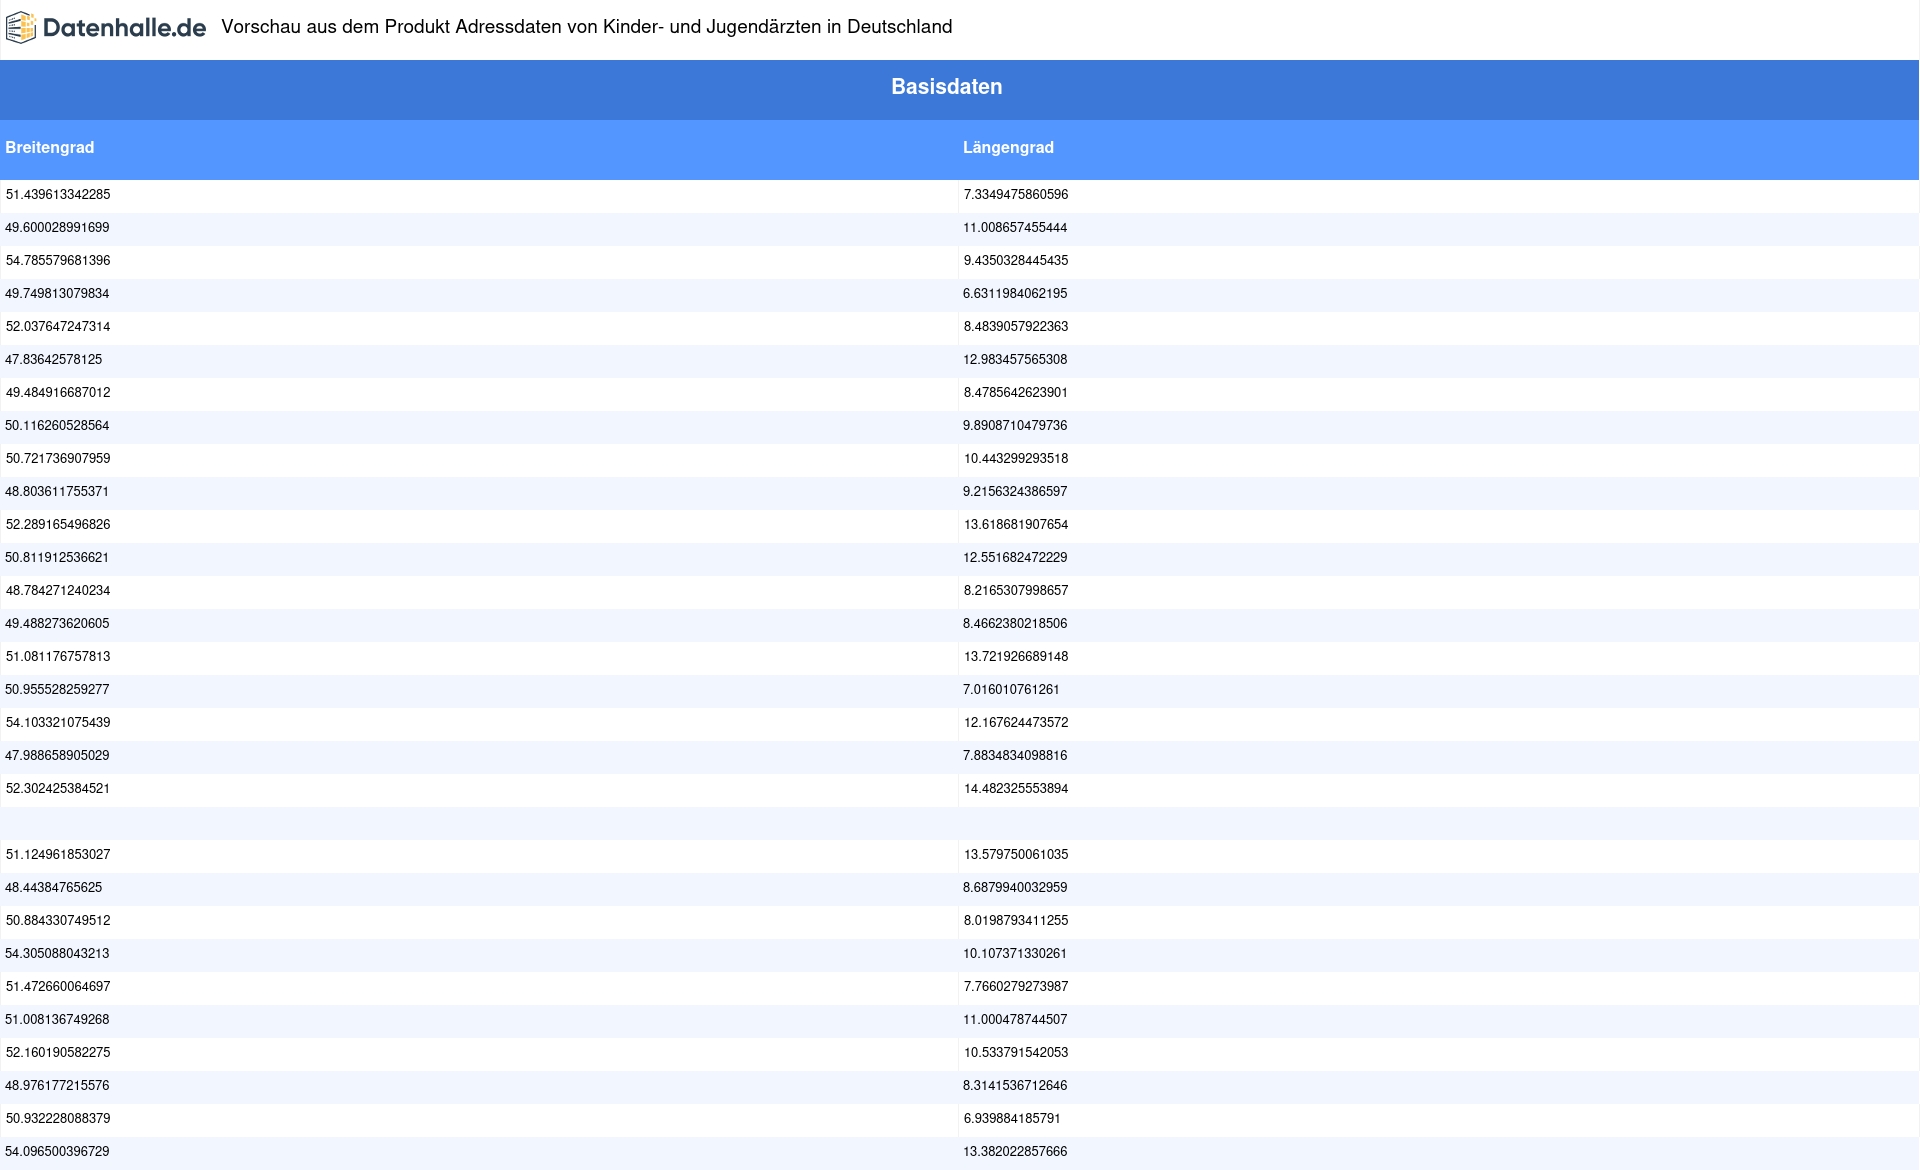Click longitude 12.983457565308
The height and width of the screenshot is (1170, 1920).
tap(1015, 360)
